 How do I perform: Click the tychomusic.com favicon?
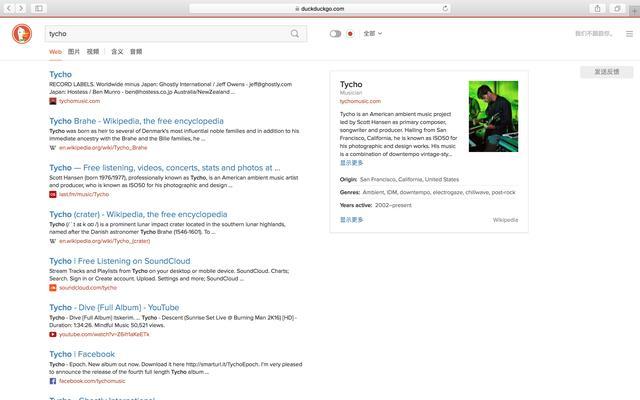coord(53,101)
